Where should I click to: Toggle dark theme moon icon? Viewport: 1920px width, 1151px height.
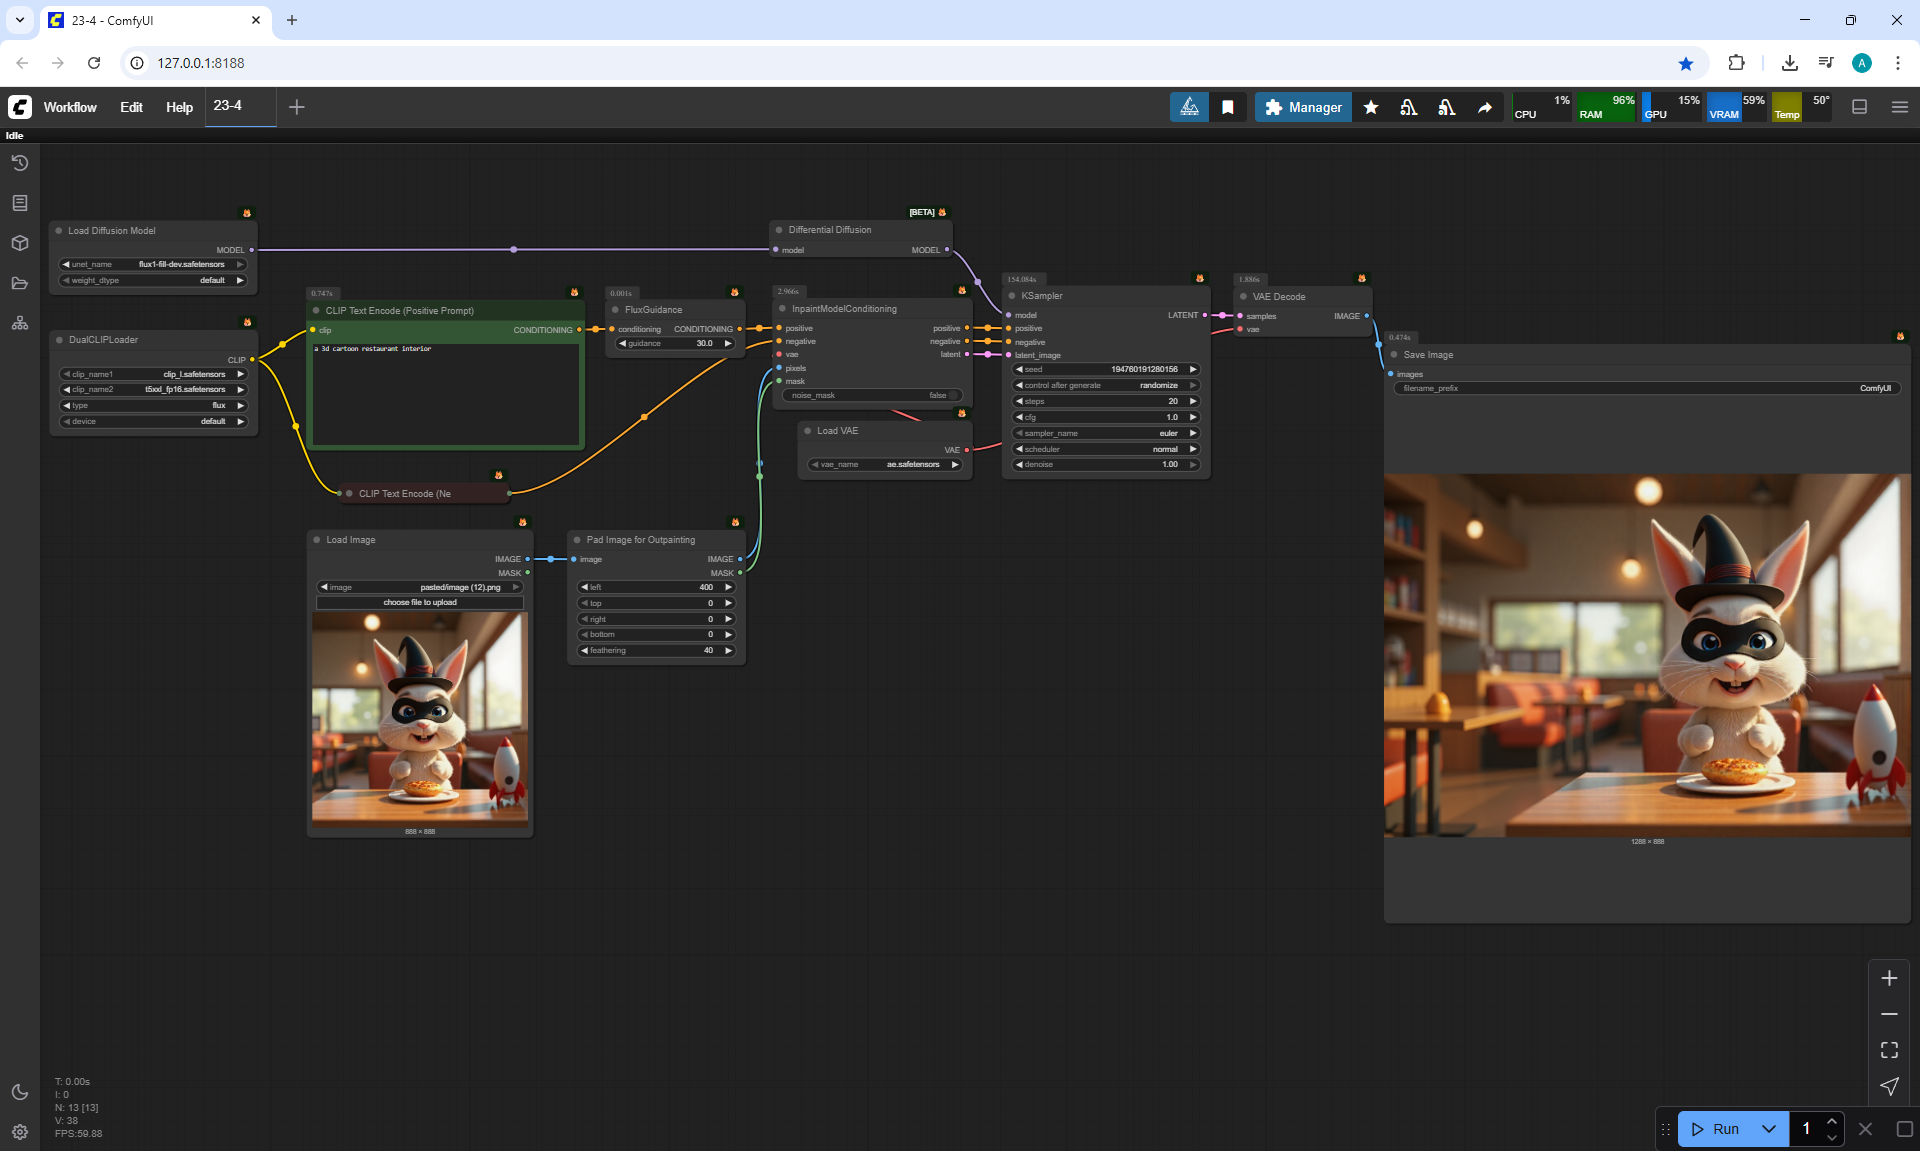coord(20,1092)
